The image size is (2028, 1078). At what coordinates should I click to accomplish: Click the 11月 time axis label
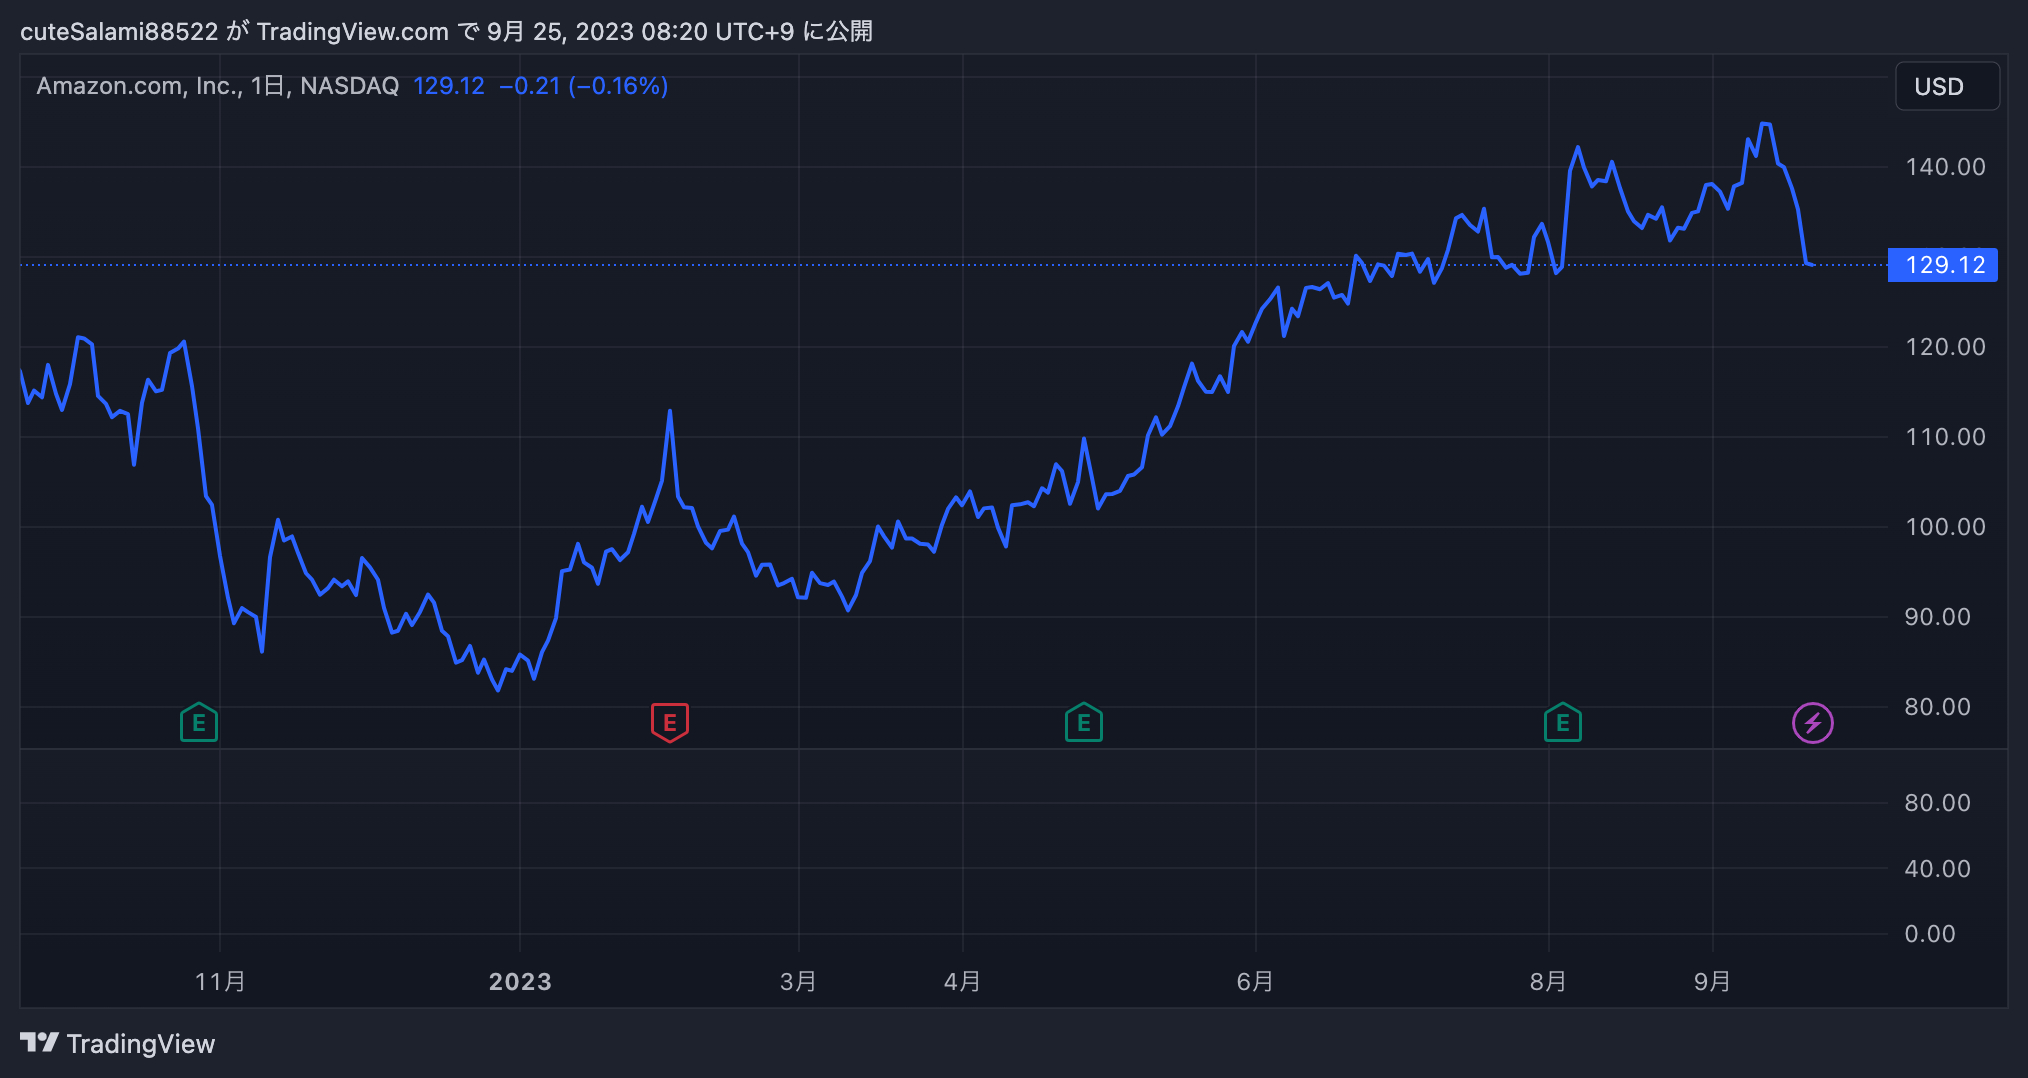(220, 982)
